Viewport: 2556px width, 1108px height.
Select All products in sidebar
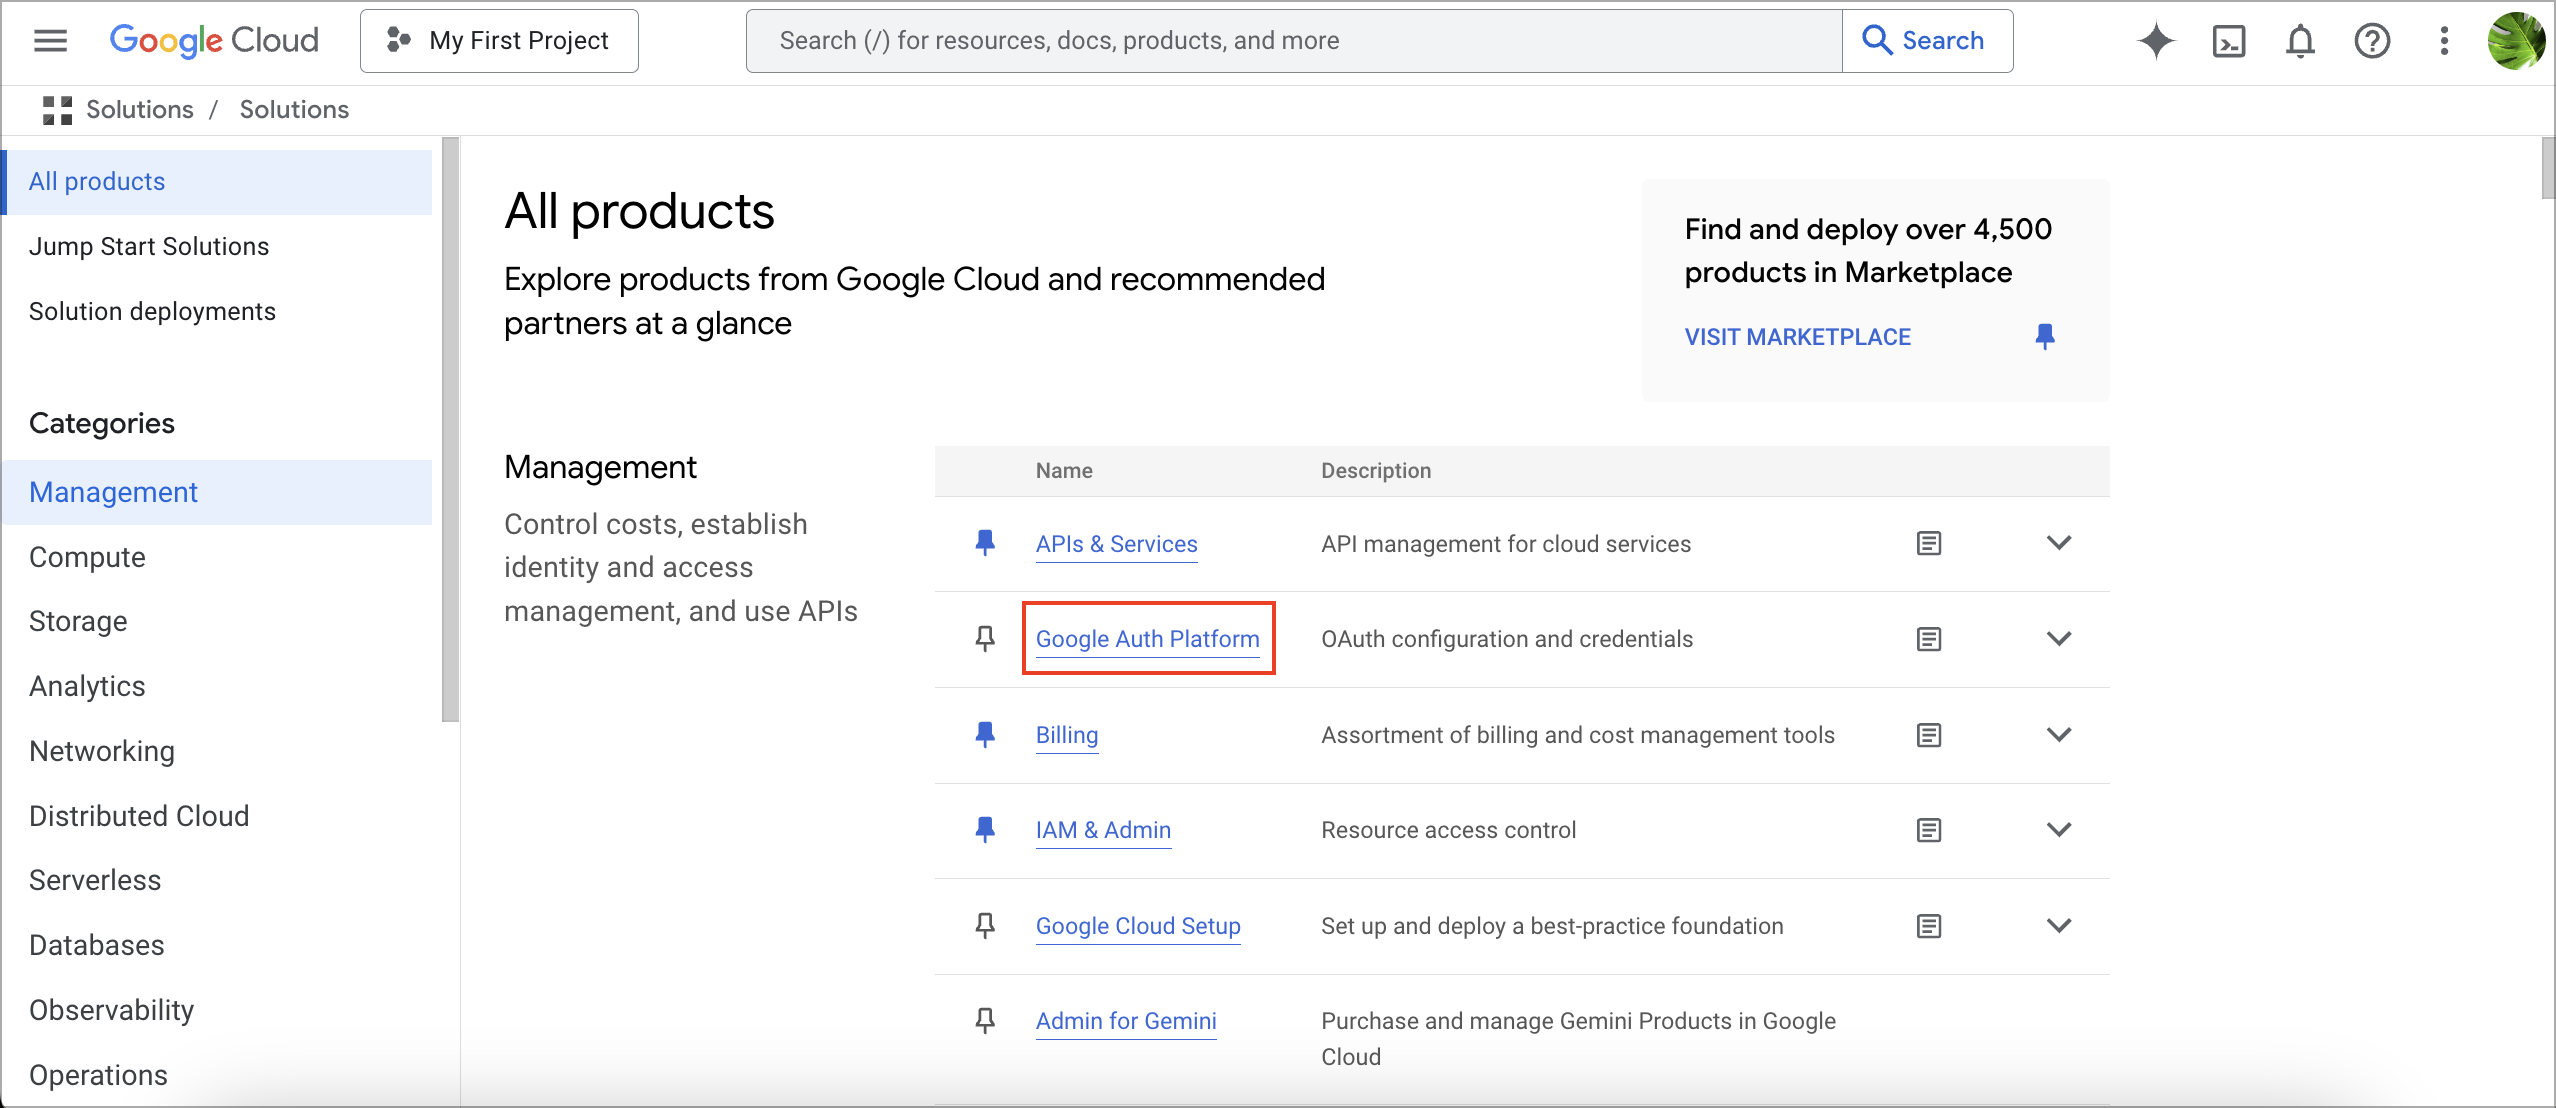(x=217, y=182)
